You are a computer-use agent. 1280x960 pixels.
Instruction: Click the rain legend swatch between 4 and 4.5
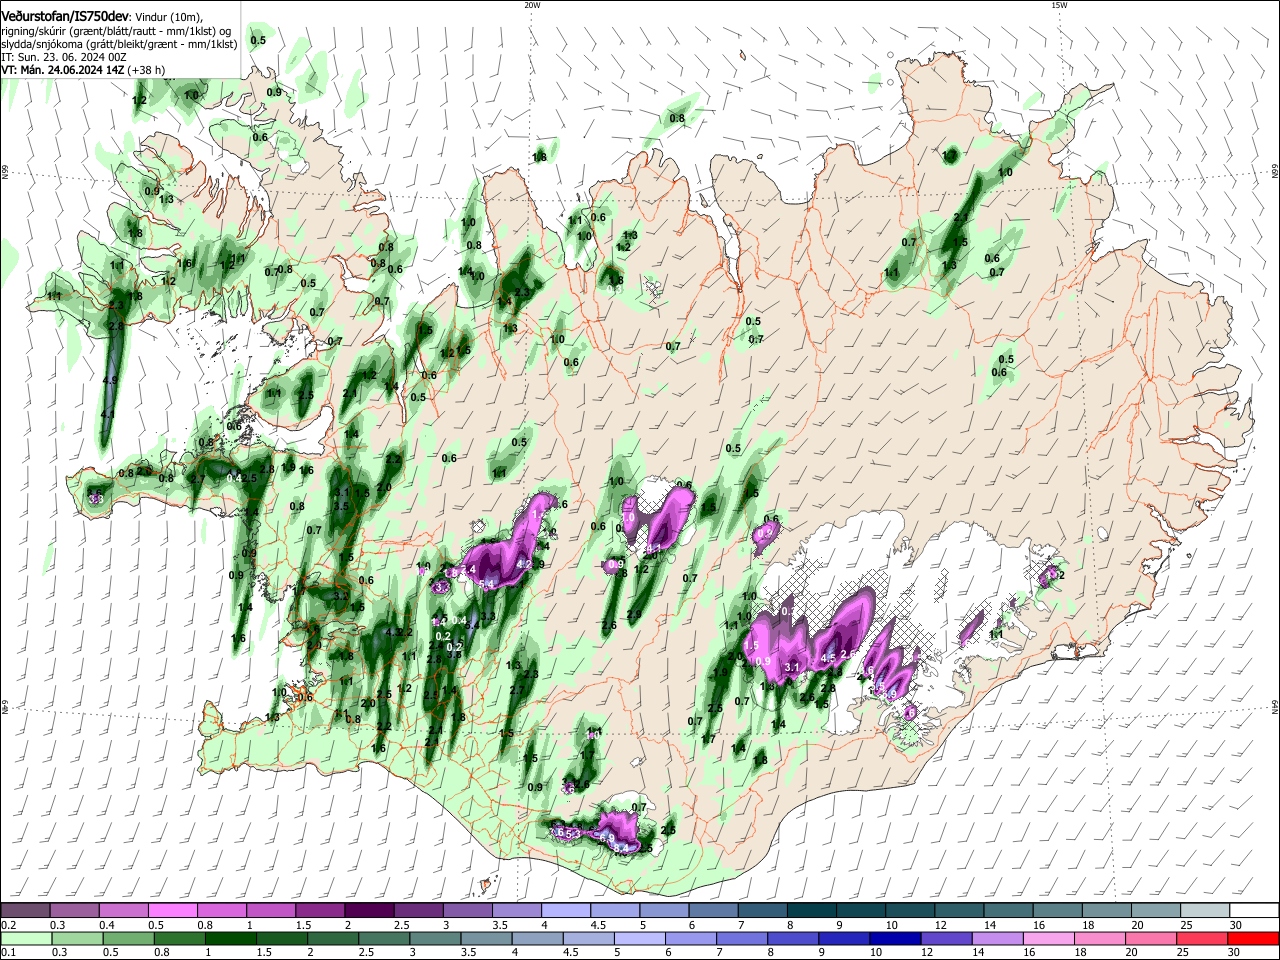point(537,938)
